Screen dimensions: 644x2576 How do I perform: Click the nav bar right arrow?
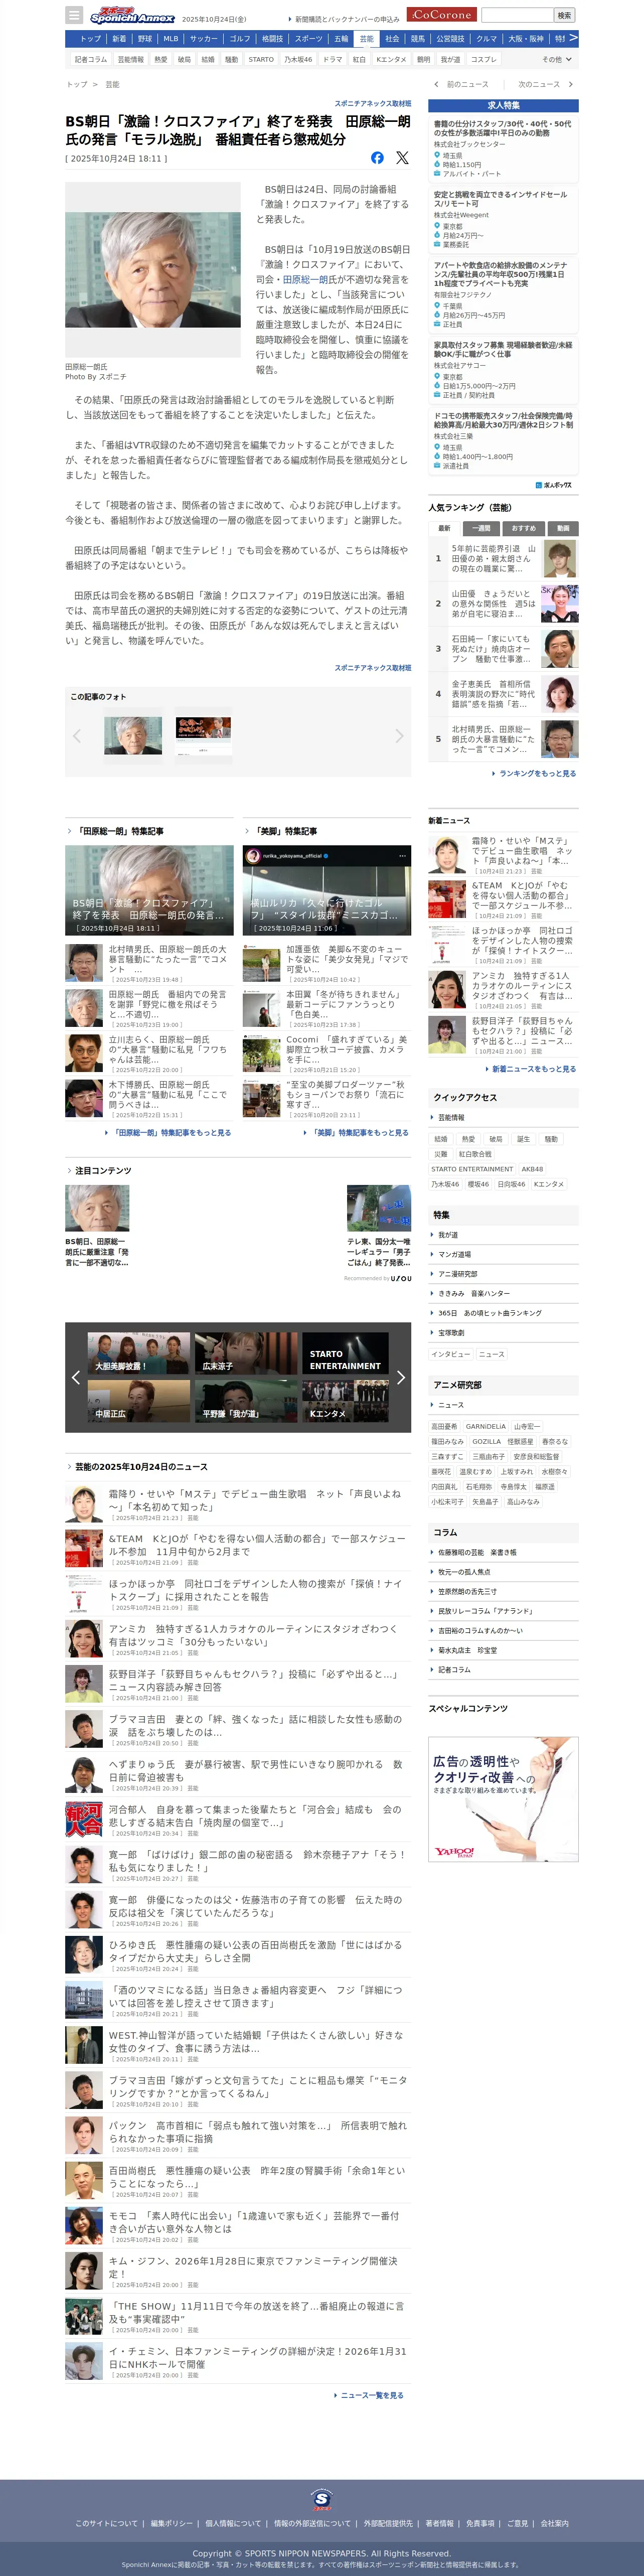573,38
